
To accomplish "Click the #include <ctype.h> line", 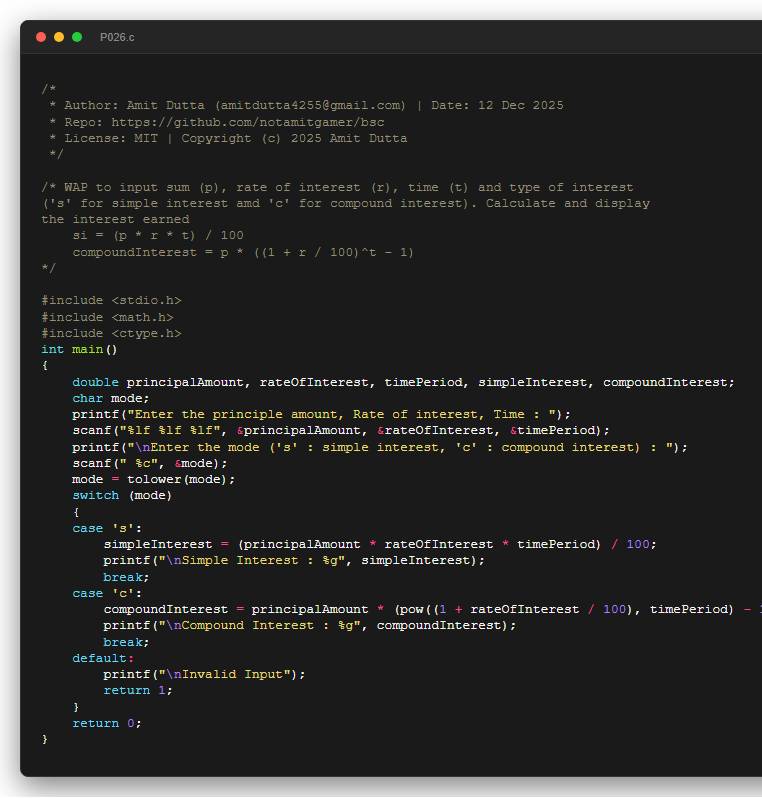I will pos(111,333).
